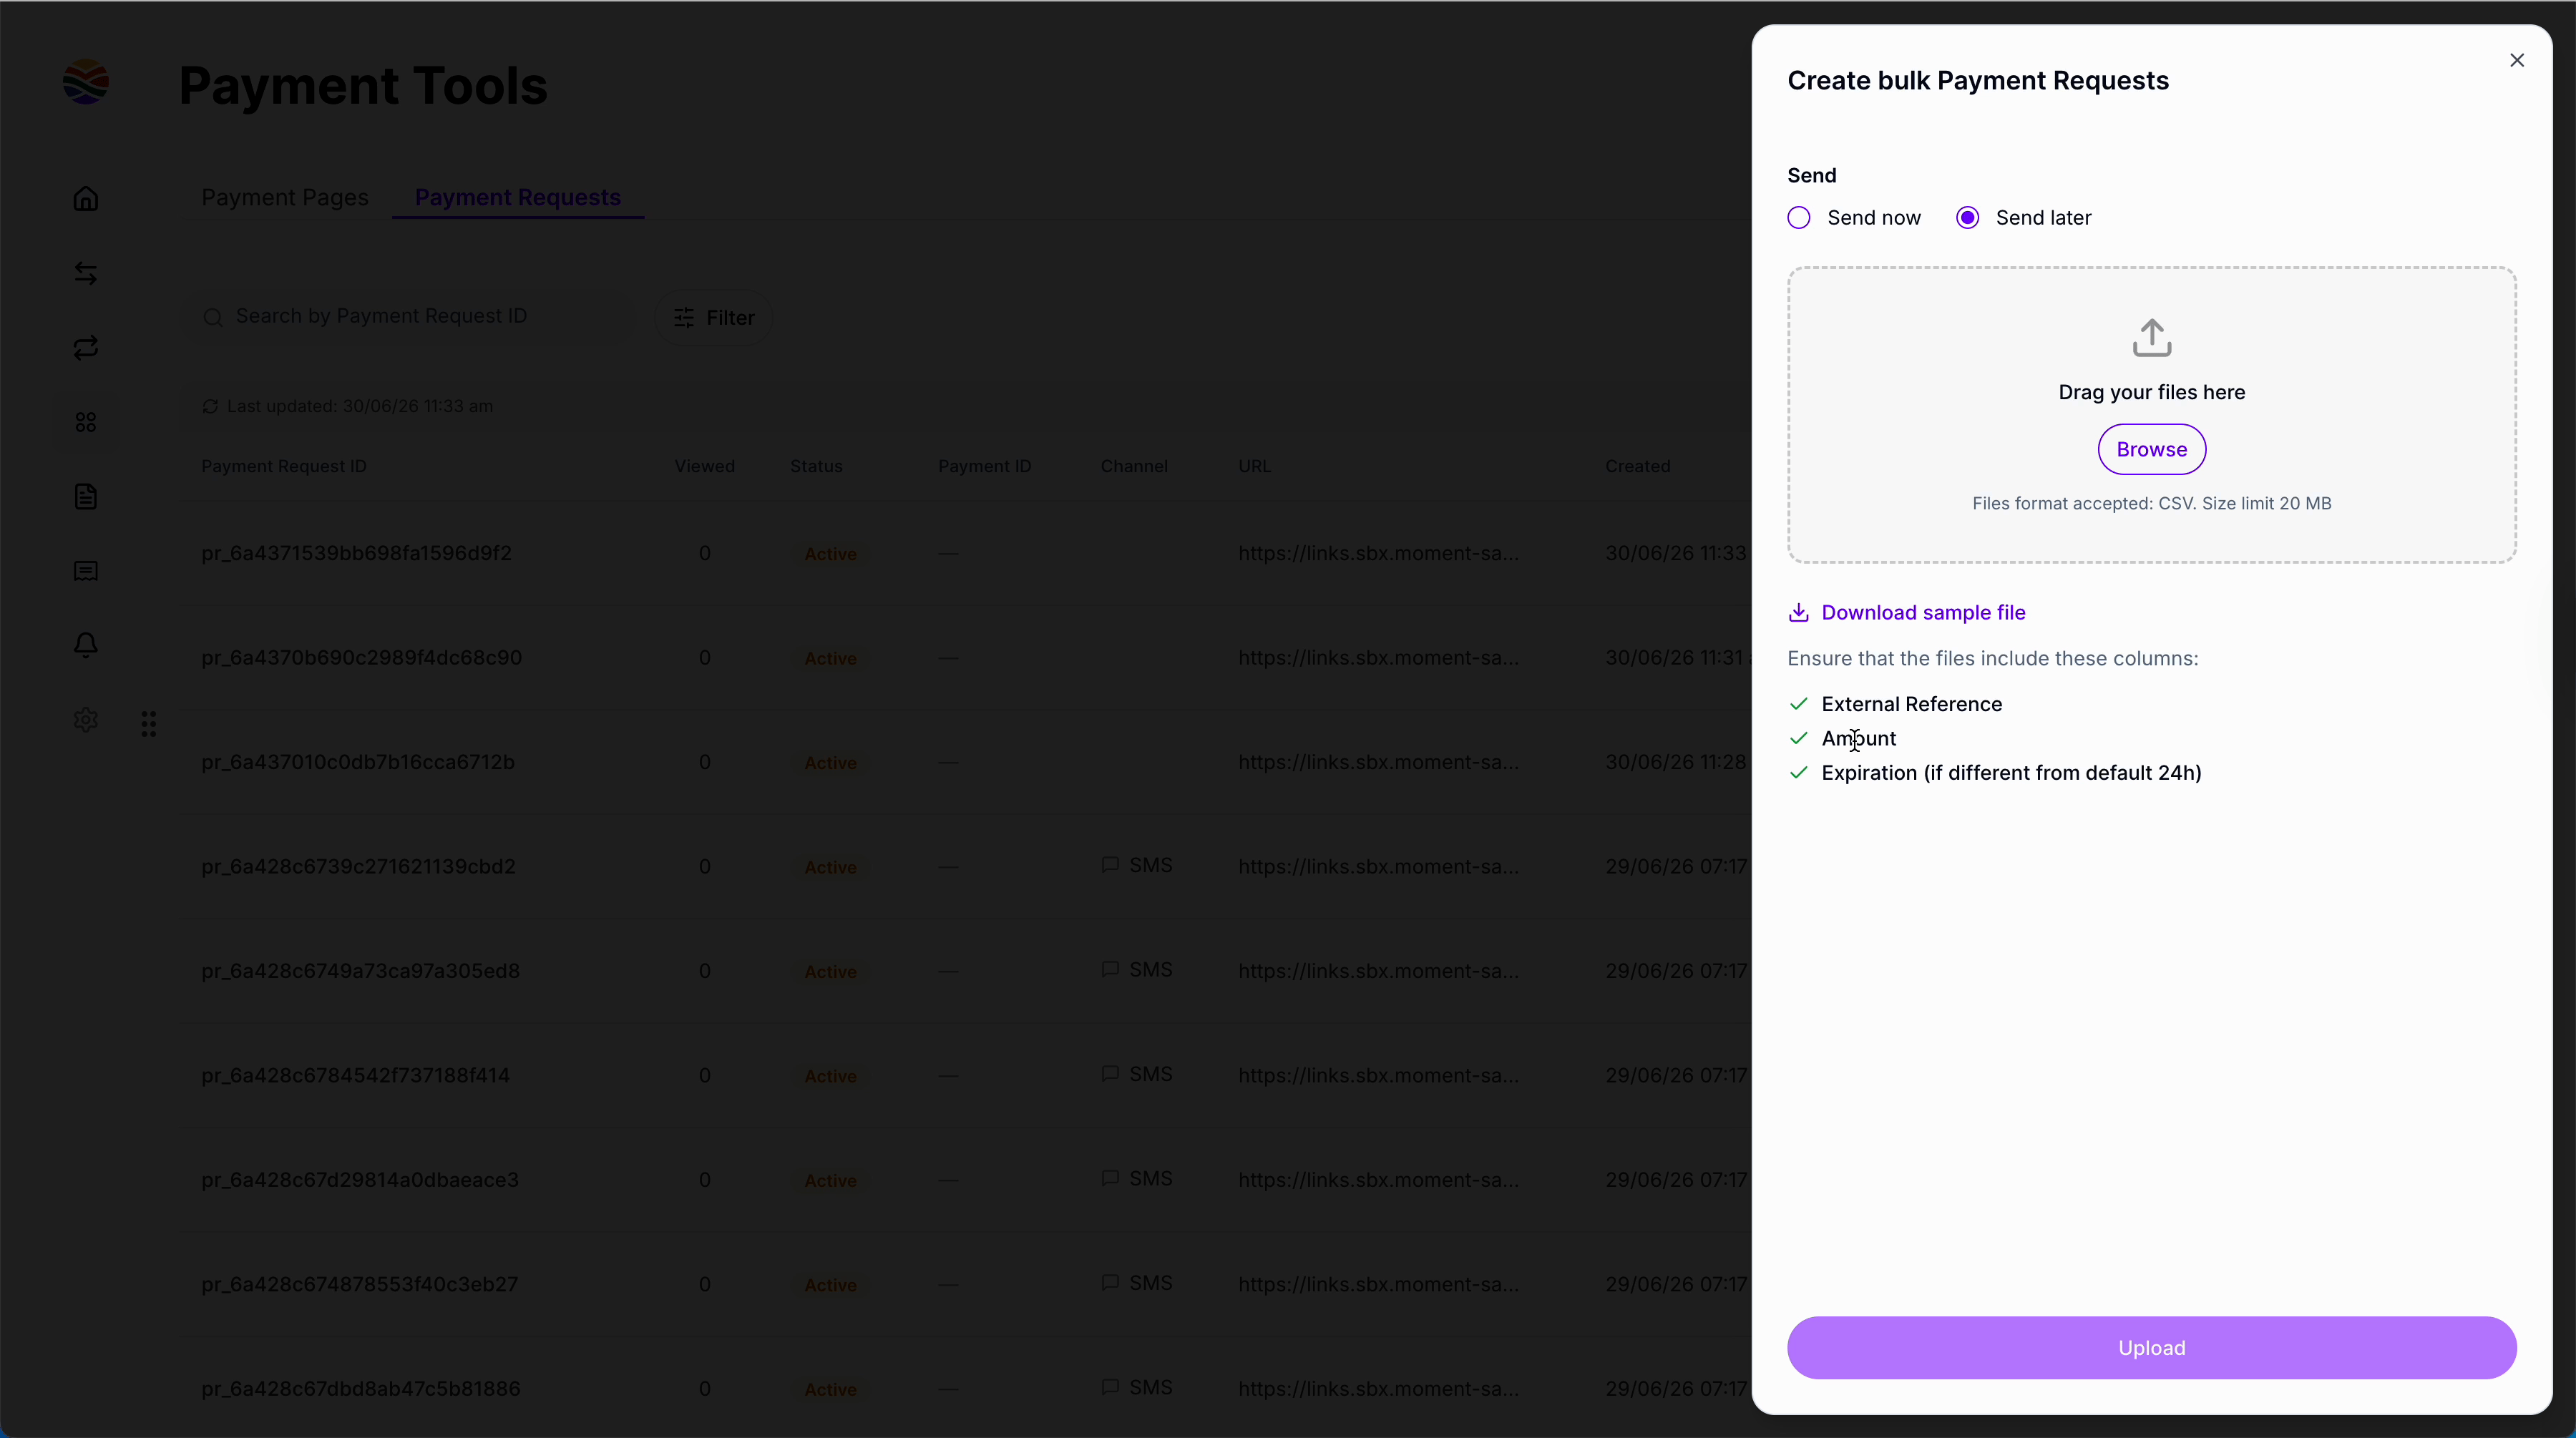Open the Payment Tools grid sidebar icon
This screenshot has height=1438, width=2576.
[86, 422]
